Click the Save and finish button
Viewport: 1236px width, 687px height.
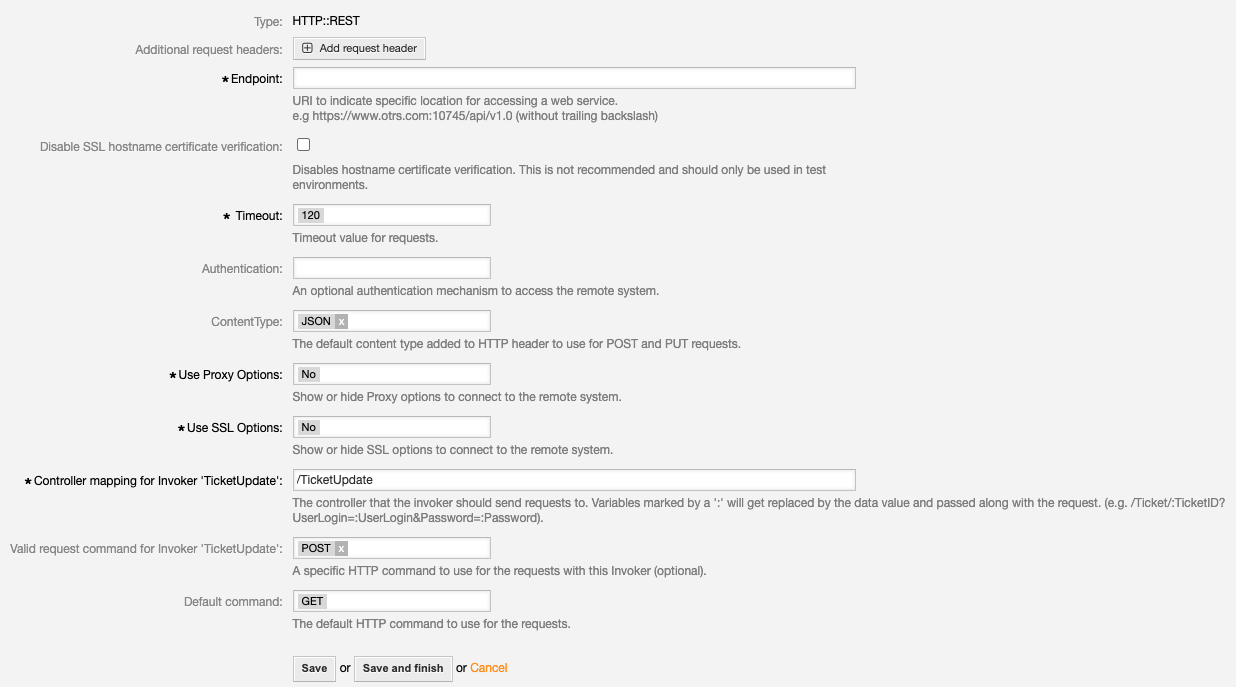click(x=403, y=668)
